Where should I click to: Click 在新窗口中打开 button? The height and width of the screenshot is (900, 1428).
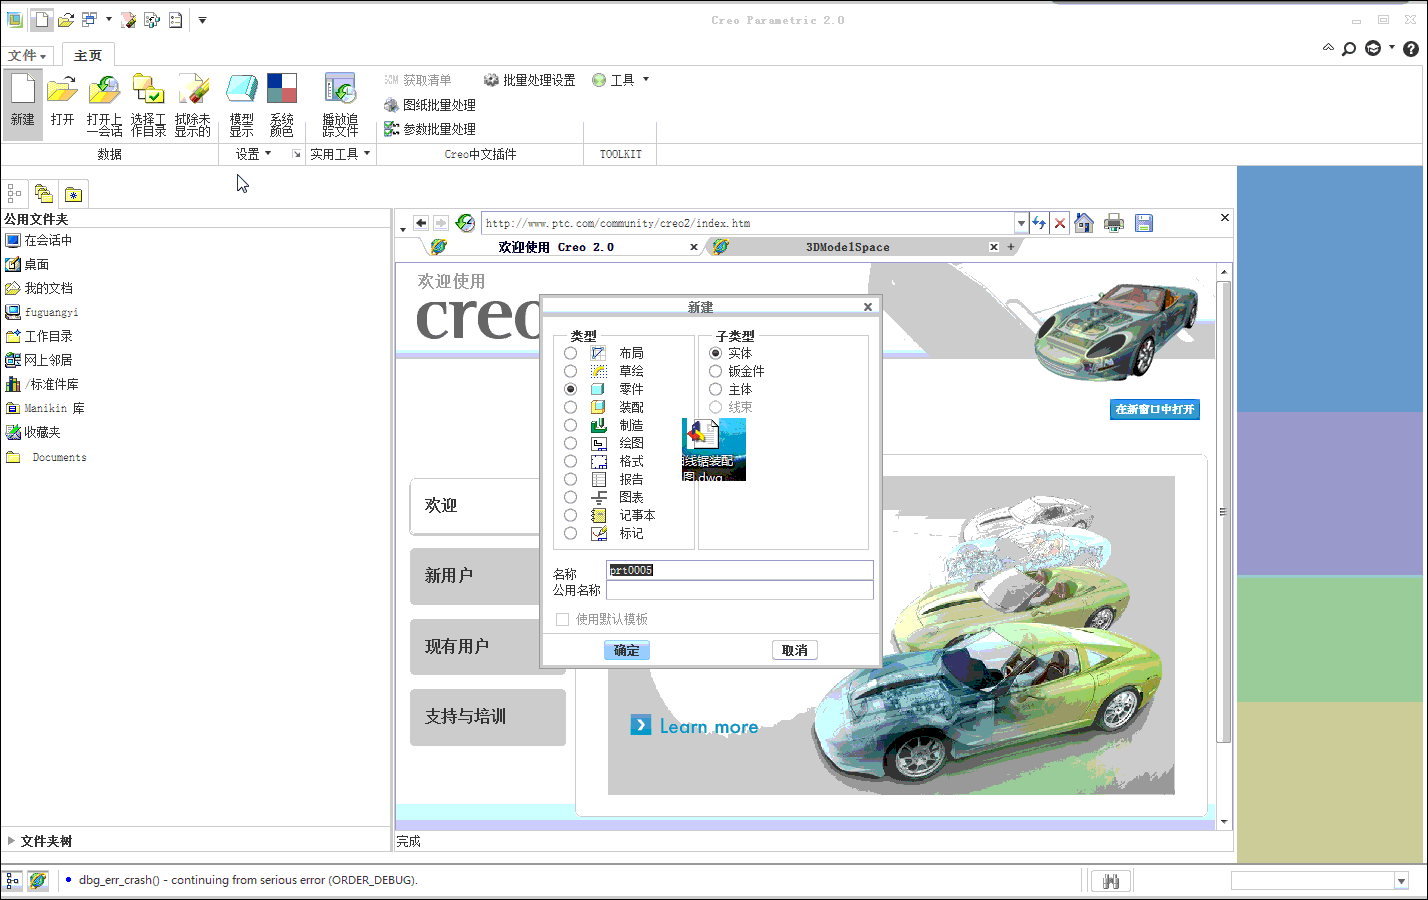tap(1155, 409)
